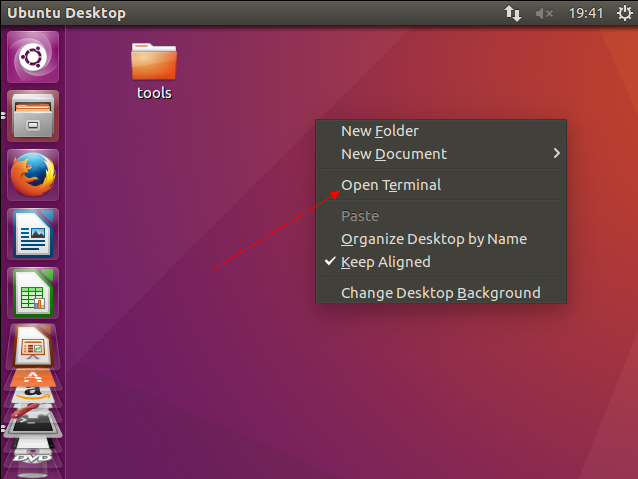Open the muted sound volume indicator
The image size is (638, 479).
(544, 13)
